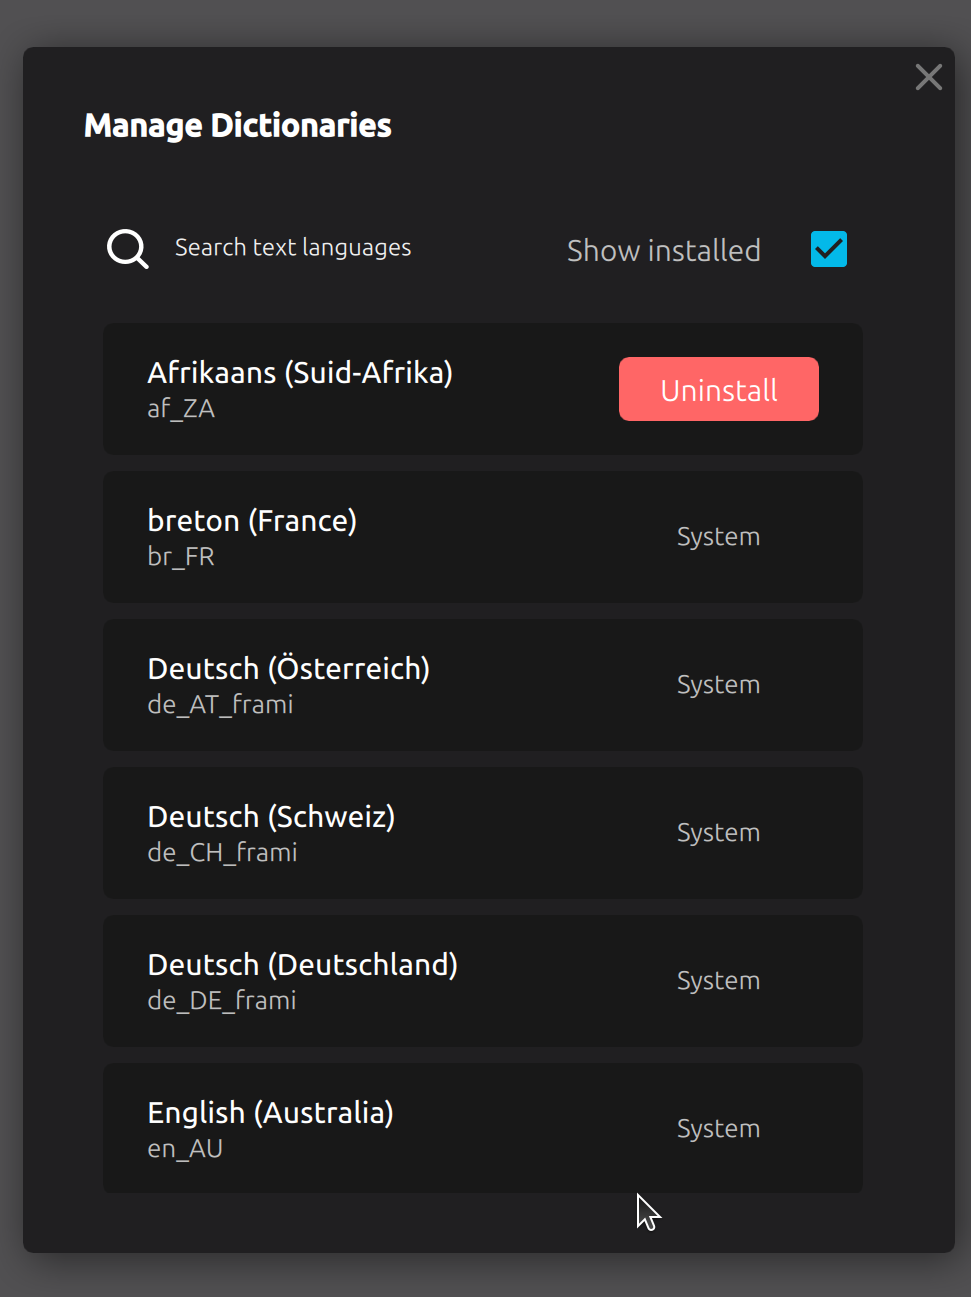Select the Deutsch (Österreich) entry

pos(483,685)
